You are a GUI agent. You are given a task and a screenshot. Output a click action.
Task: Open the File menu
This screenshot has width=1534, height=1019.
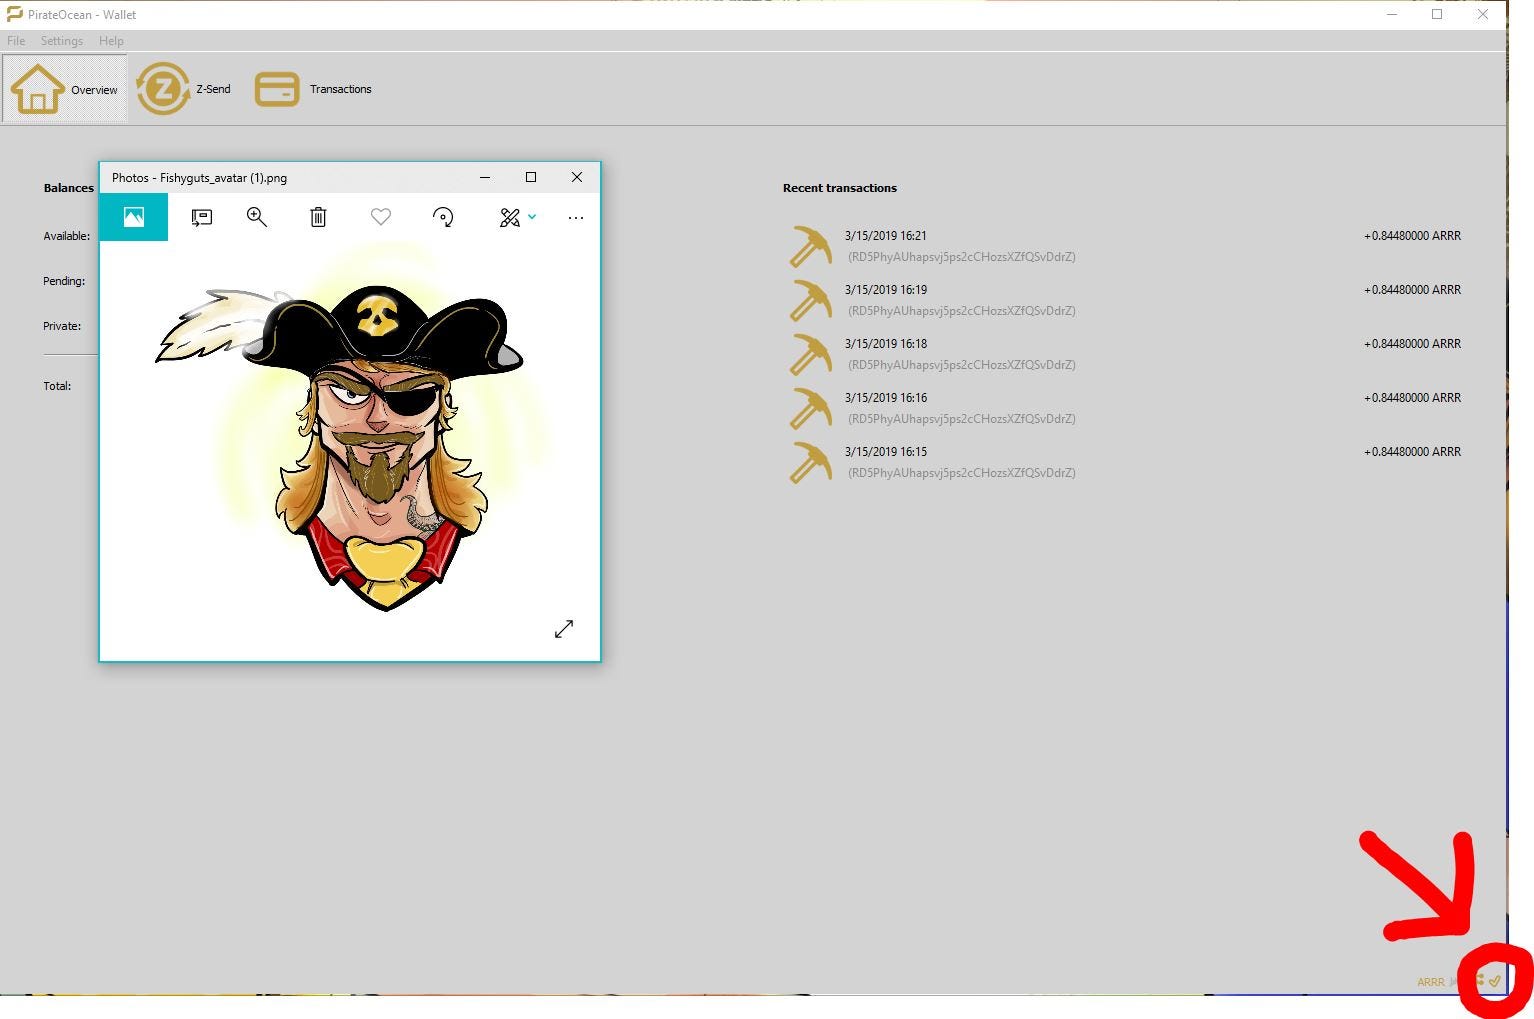pos(15,40)
